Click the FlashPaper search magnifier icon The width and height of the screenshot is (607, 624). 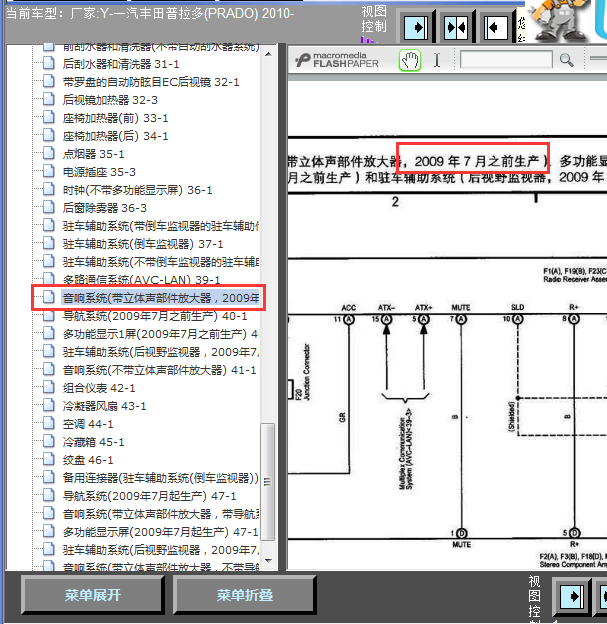(x=566, y=60)
